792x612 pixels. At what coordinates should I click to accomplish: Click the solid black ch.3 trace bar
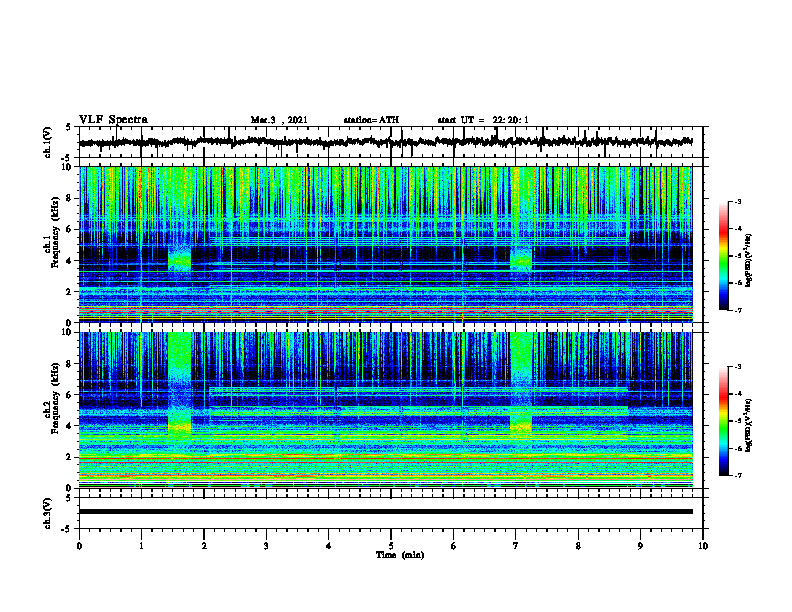pos(385,512)
